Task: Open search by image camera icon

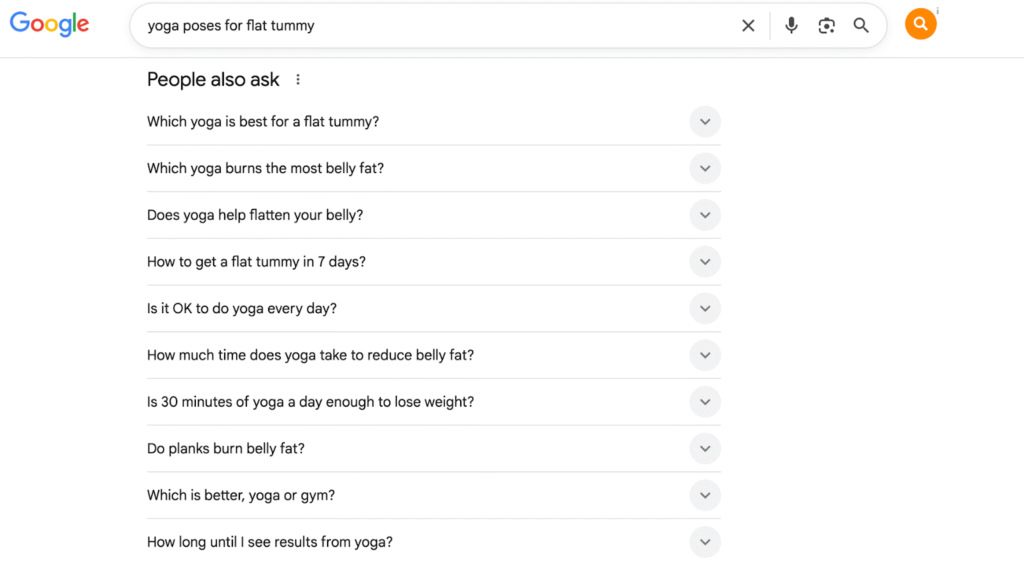Action: [x=826, y=25]
